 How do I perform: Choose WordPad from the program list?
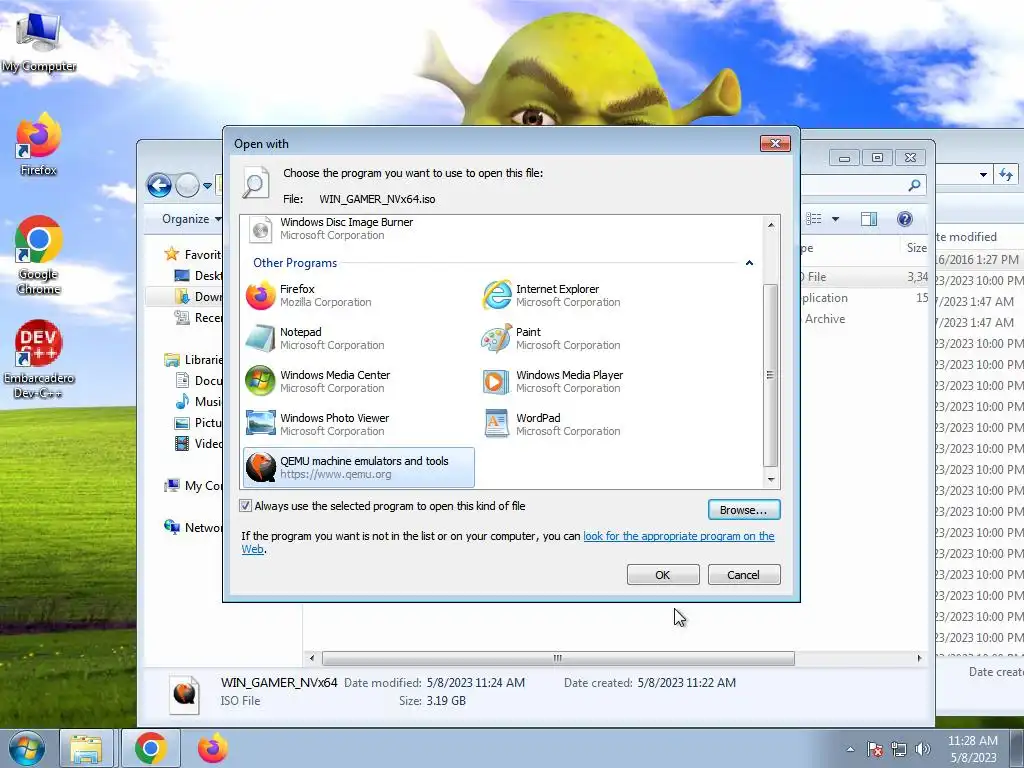594,424
